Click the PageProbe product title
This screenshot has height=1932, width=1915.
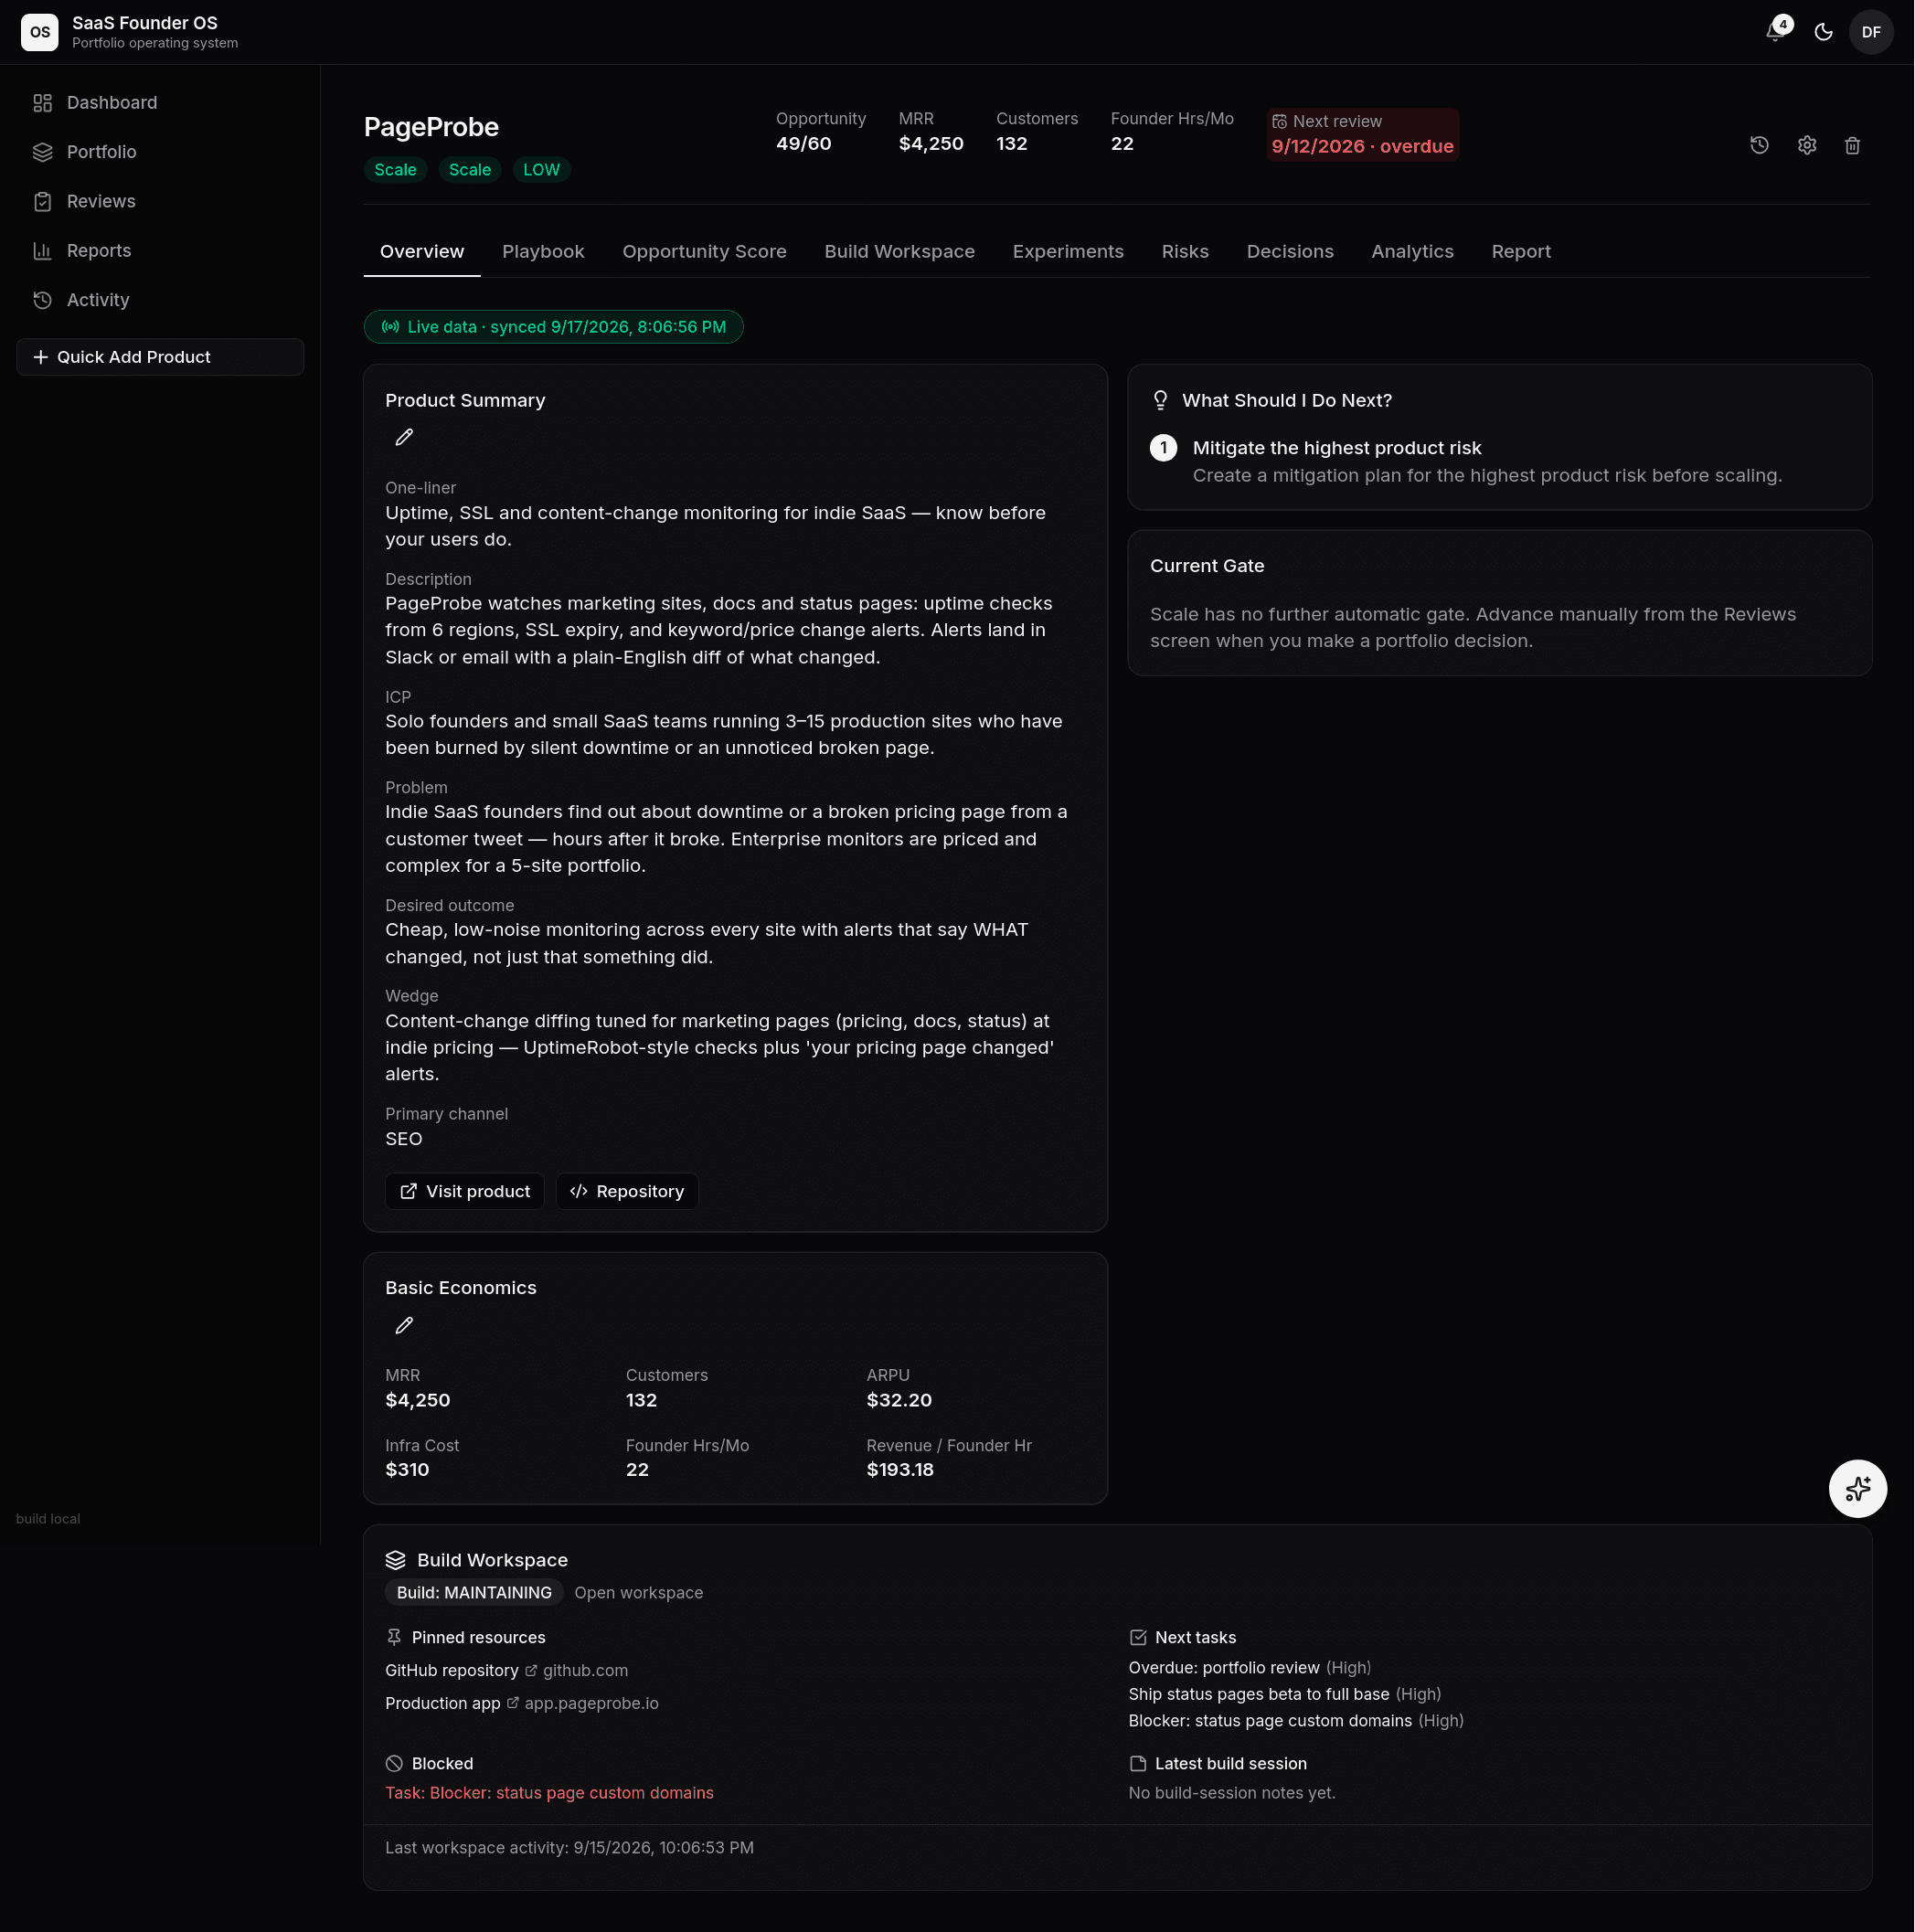click(x=431, y=127)
